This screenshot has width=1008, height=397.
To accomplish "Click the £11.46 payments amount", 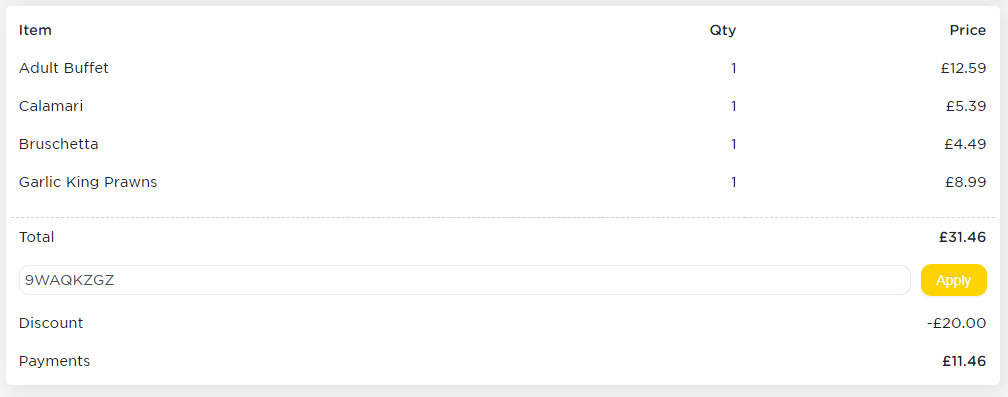I will [x=964, y=361].
